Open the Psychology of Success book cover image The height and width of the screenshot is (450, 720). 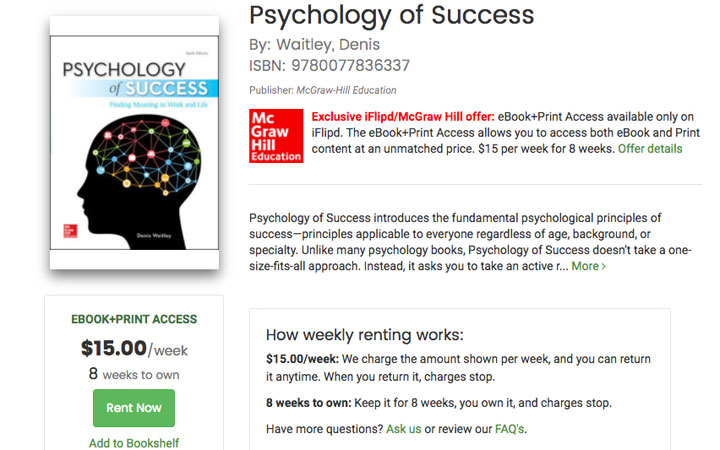click(134, 143)
